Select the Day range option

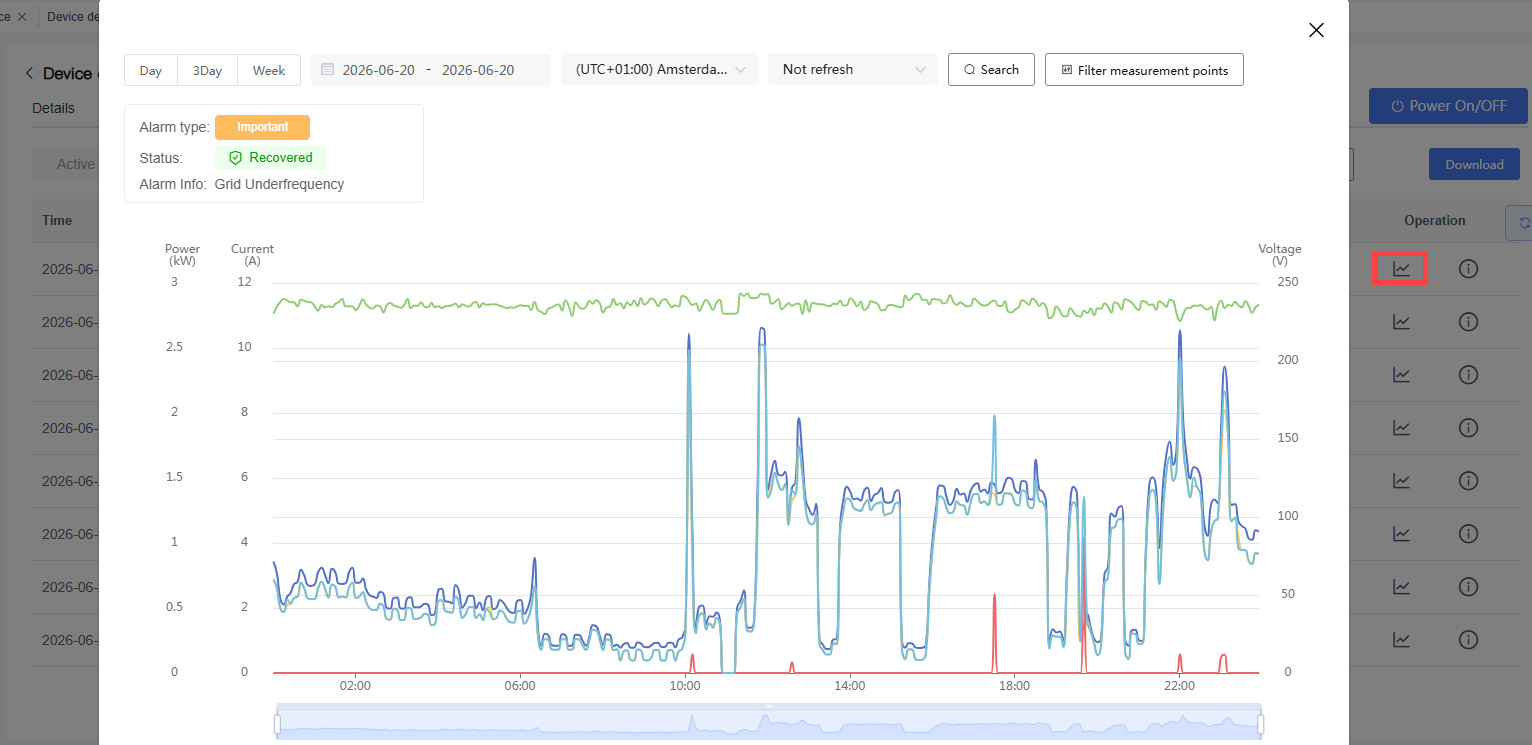(x=151, y=70)
